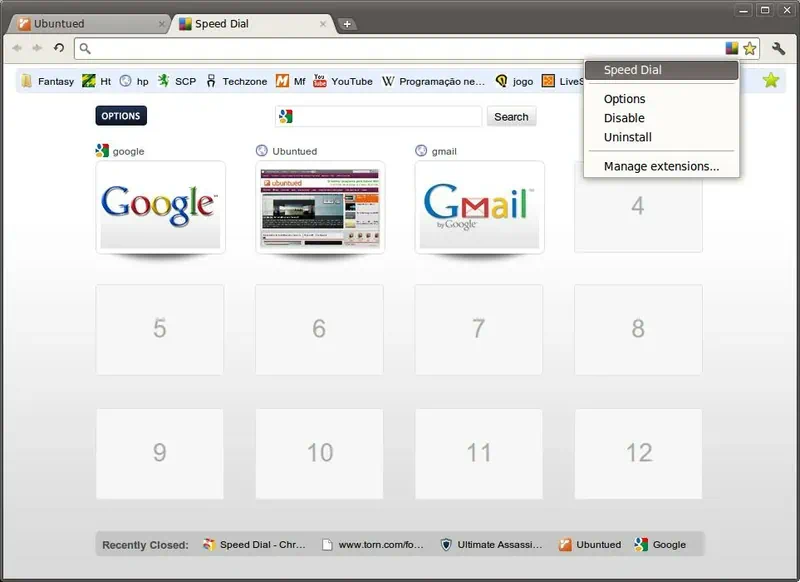The width and height of the screenshot is (800, 582).
Task: Open the Gmail speed dial thumbnail
Action: pyautogui.click(x=480, y=207)
